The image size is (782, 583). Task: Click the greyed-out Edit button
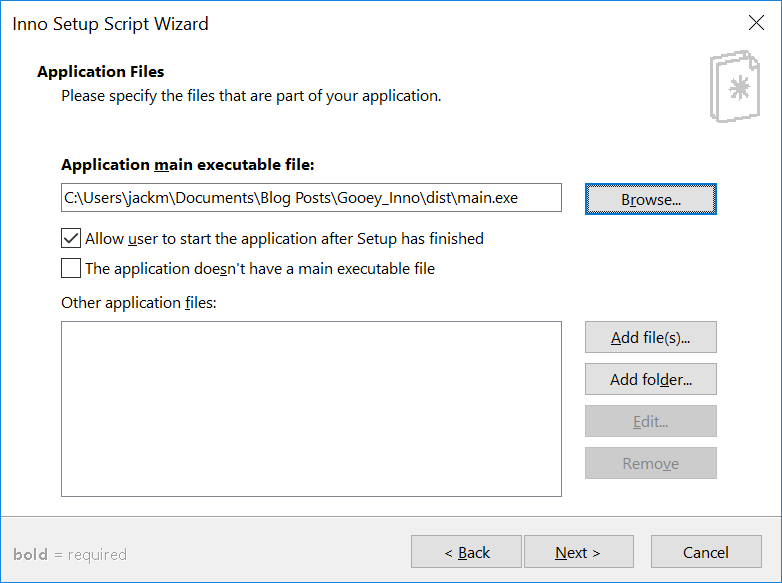point(650,421)
